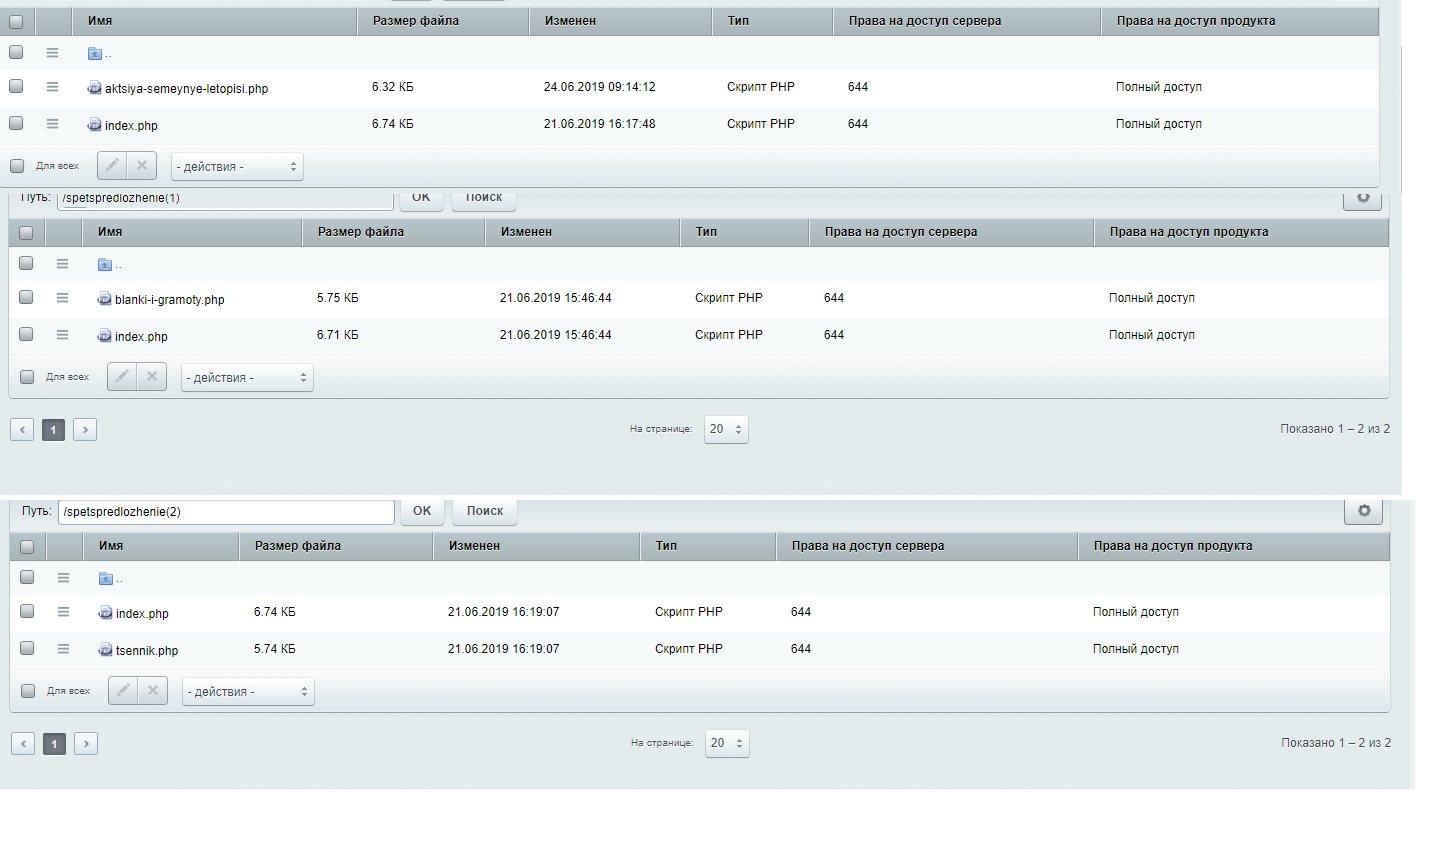Select page 1 under /spetspredlozhenie(2) list

click(55, 743)
